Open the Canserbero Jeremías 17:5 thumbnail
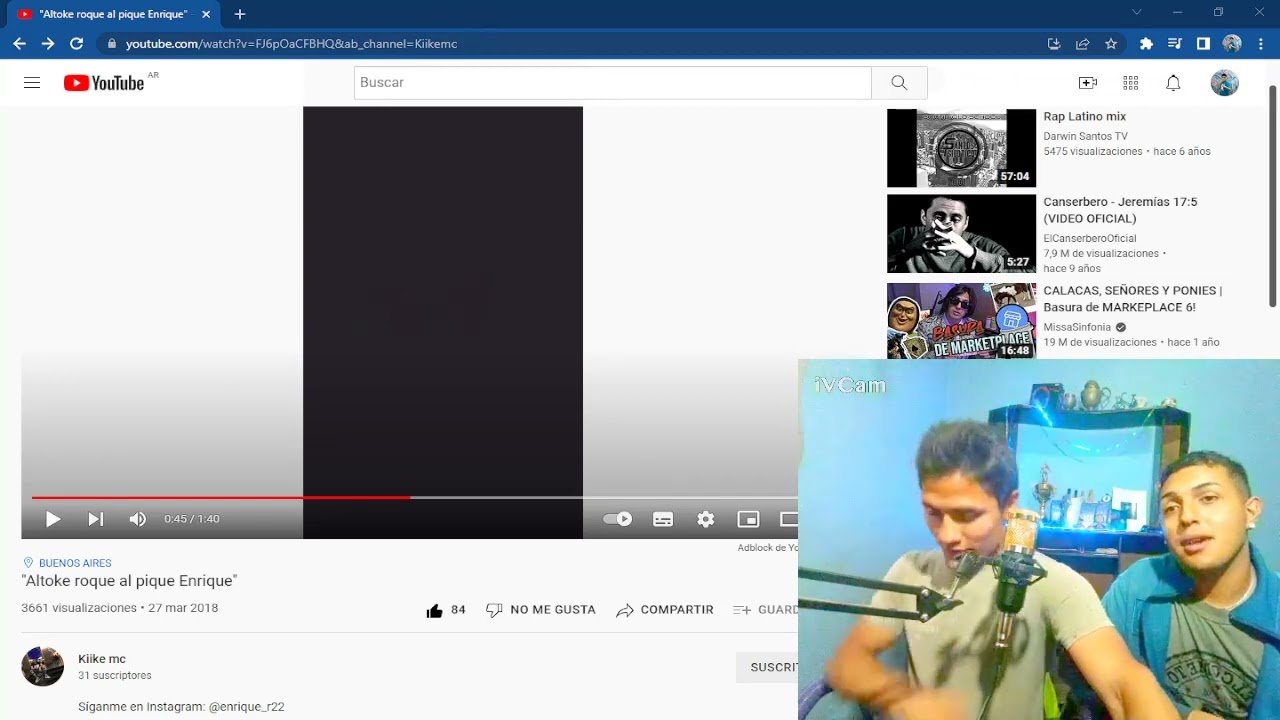Screen dimensions: 1280x720 [x=961, y=234]
